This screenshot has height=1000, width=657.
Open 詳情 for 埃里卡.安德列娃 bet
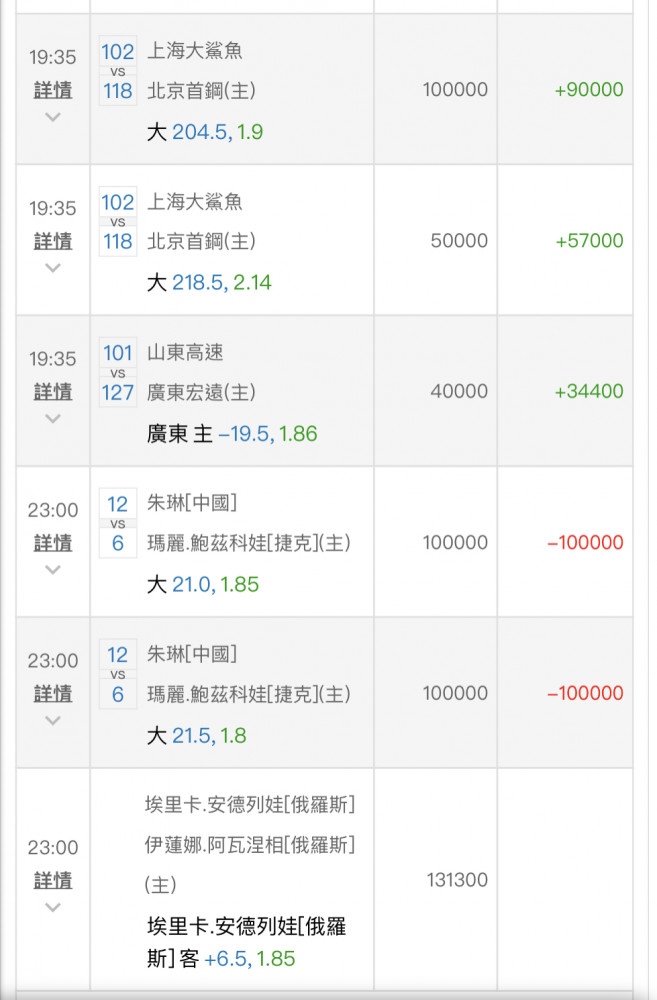tap(53, 880)
